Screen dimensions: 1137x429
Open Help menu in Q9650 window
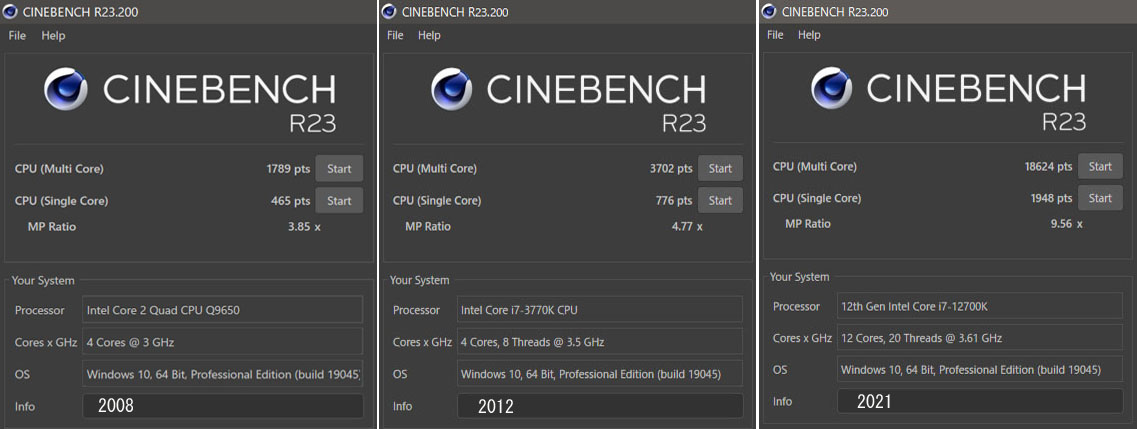click(53, 36)
